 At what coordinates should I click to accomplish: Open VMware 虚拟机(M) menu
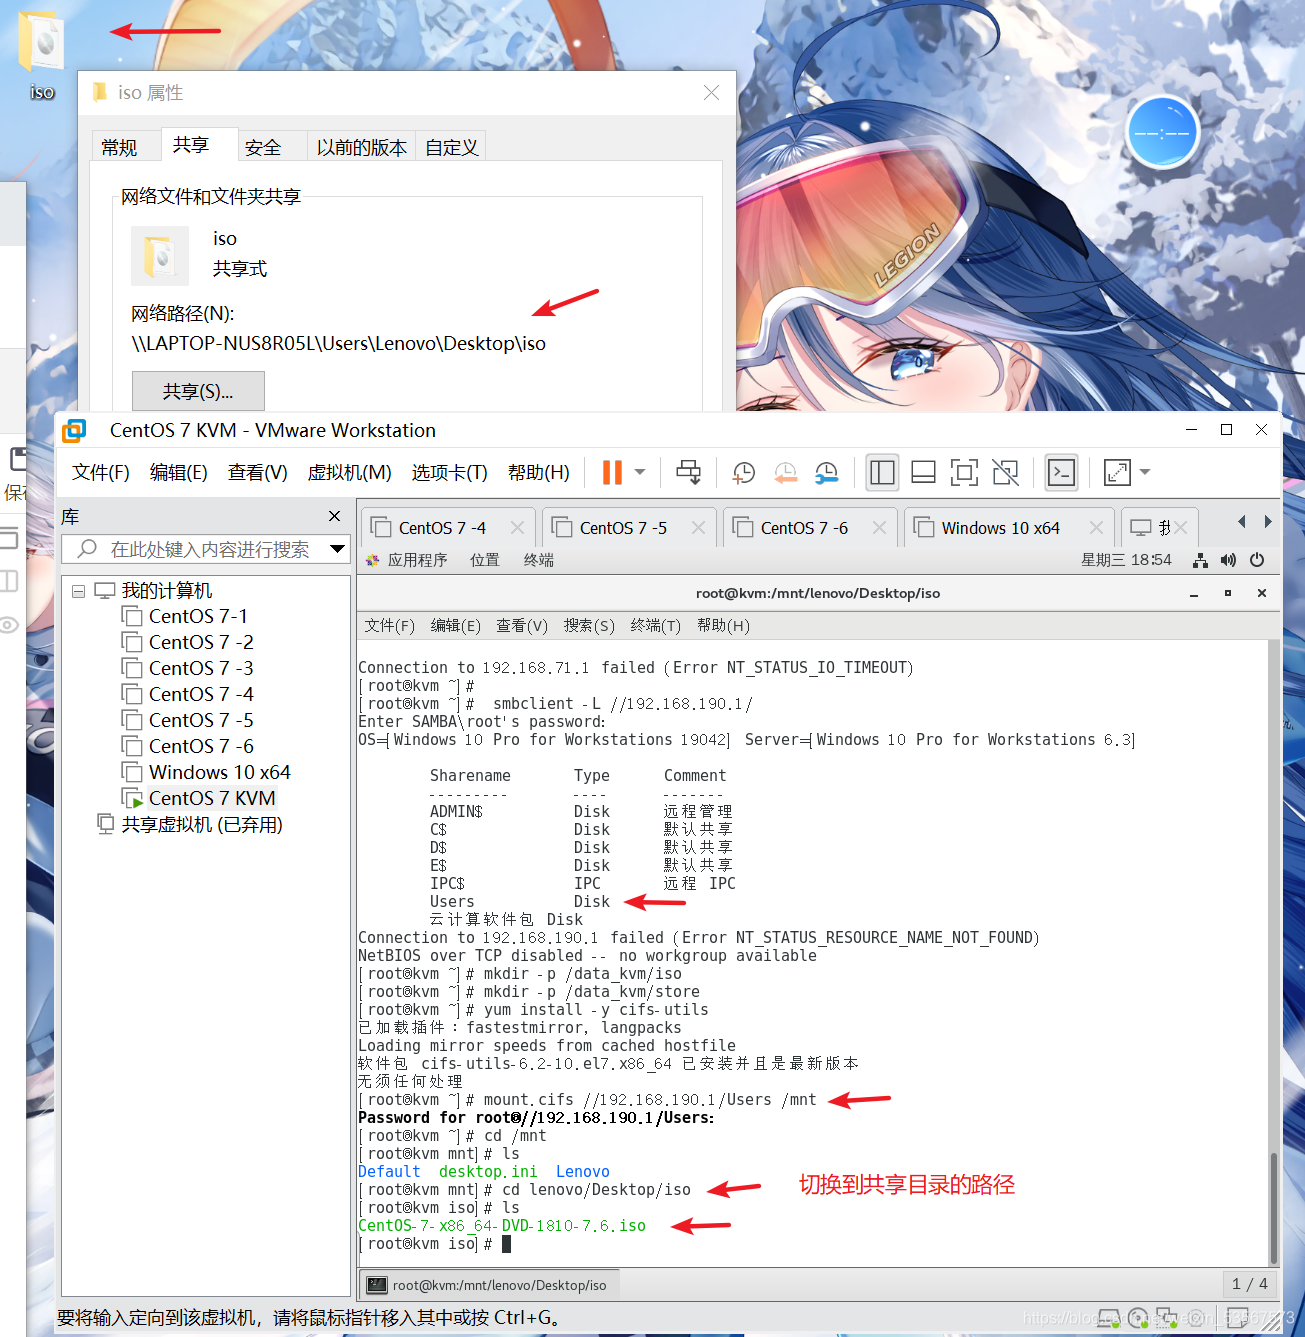(349, 472)
